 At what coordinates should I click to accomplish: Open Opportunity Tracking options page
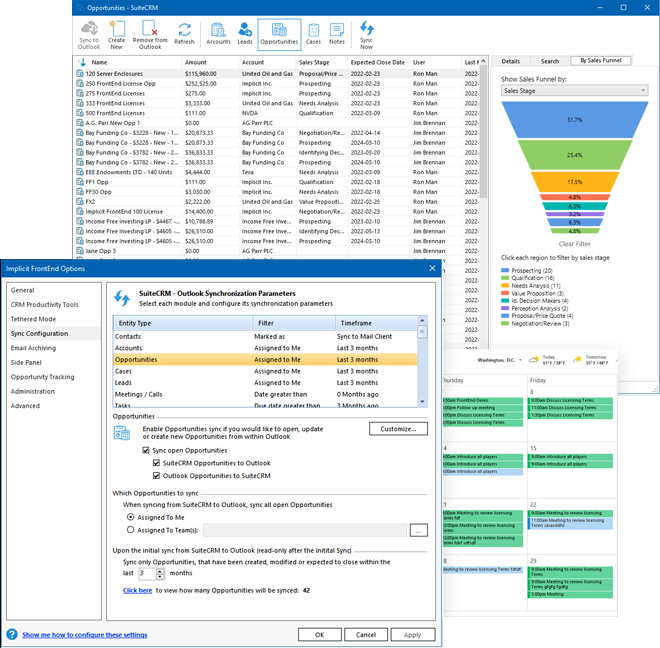(x=43, y=377)
